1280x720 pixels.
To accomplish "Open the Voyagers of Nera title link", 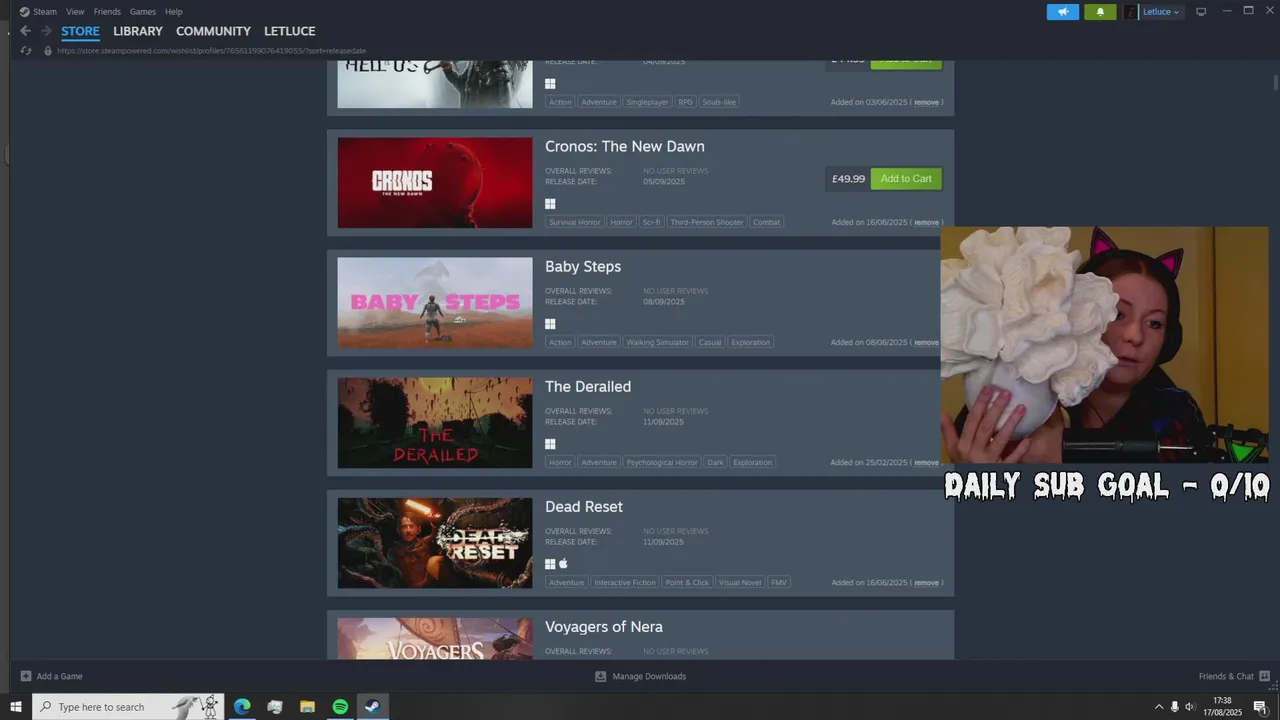I will click(x=604, y=627).
